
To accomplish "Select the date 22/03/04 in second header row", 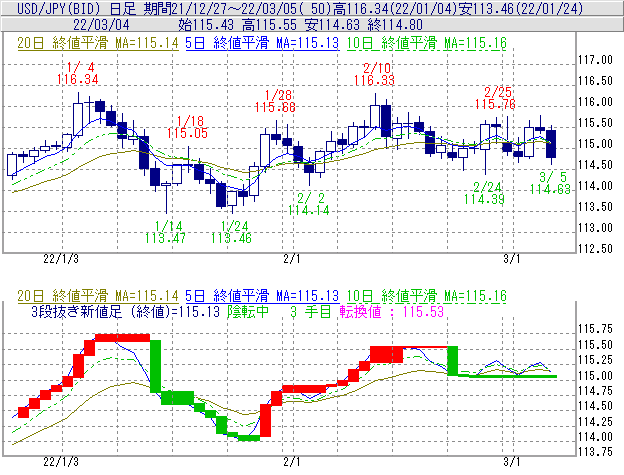I will pos(101,25).
